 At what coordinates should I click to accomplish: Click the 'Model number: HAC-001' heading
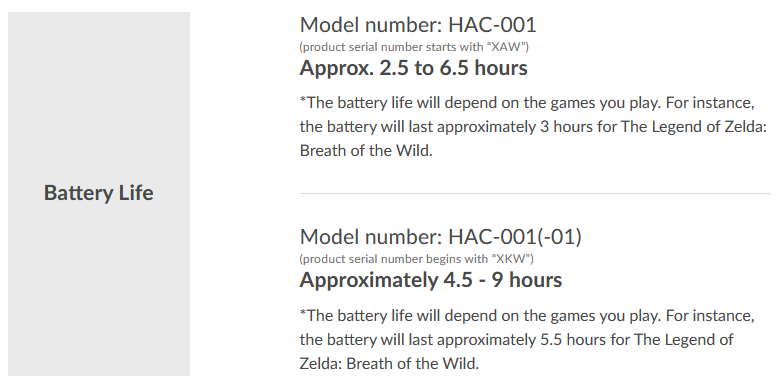tap(418, 25)
